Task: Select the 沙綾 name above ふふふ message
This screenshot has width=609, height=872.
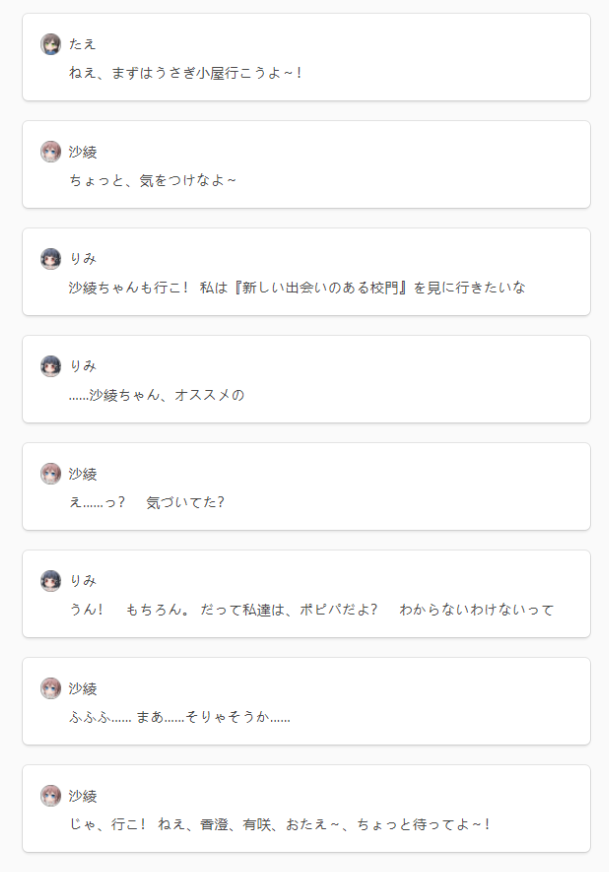Action: 82,688
